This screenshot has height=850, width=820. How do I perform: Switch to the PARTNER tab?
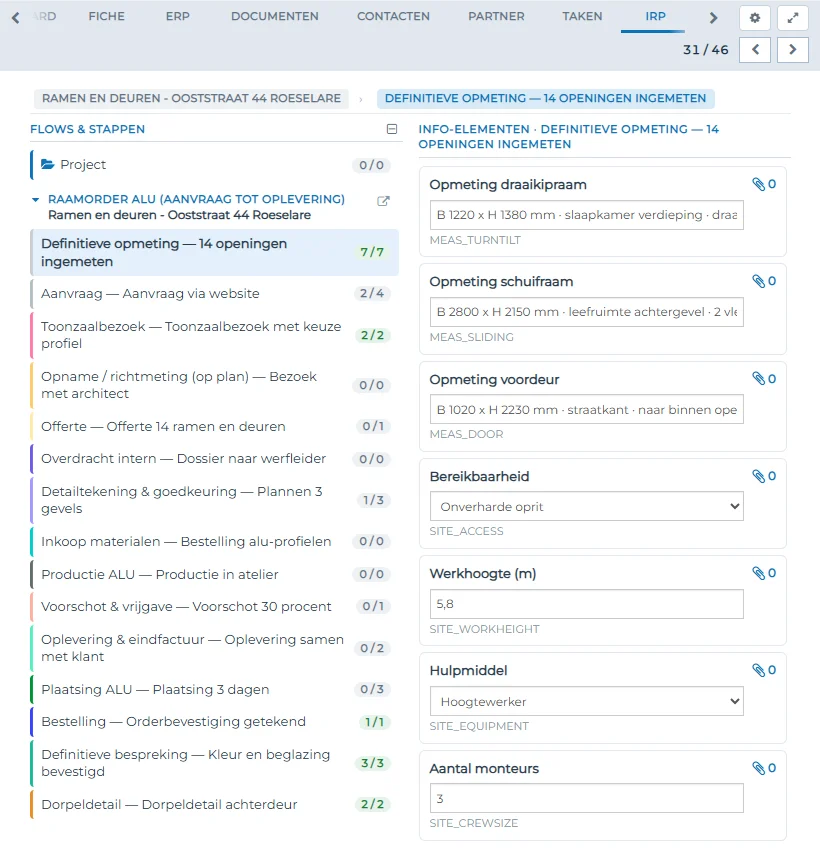496,16
